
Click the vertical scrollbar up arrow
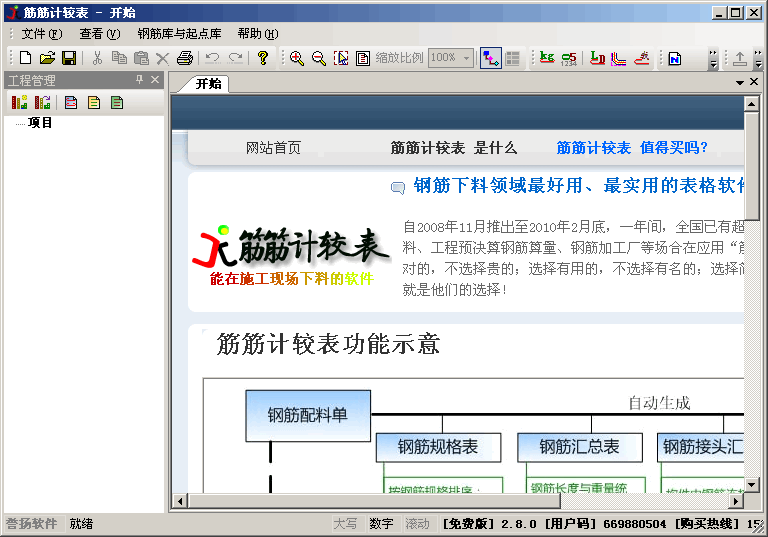751,104
